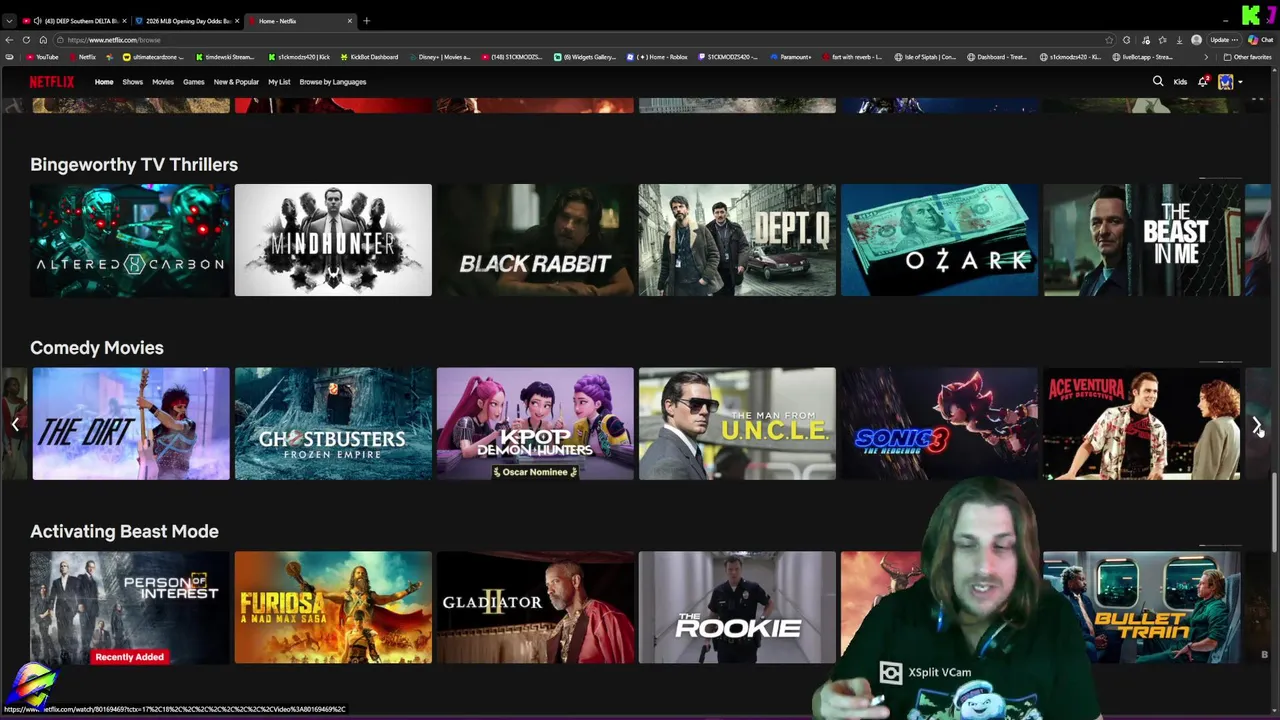Screen dimensions: 1280x720
Task: Open browser downloads icon
Action: point(1180,40)
